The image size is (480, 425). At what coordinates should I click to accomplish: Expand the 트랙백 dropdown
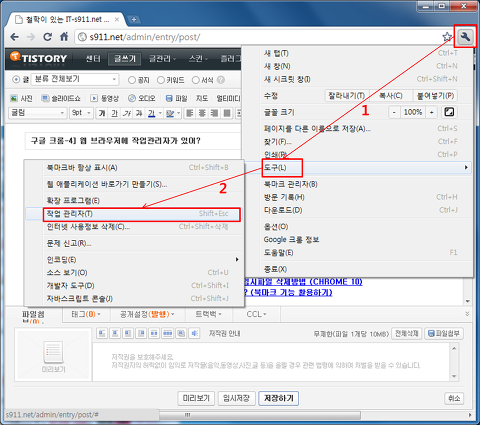(x=208, y=314)
